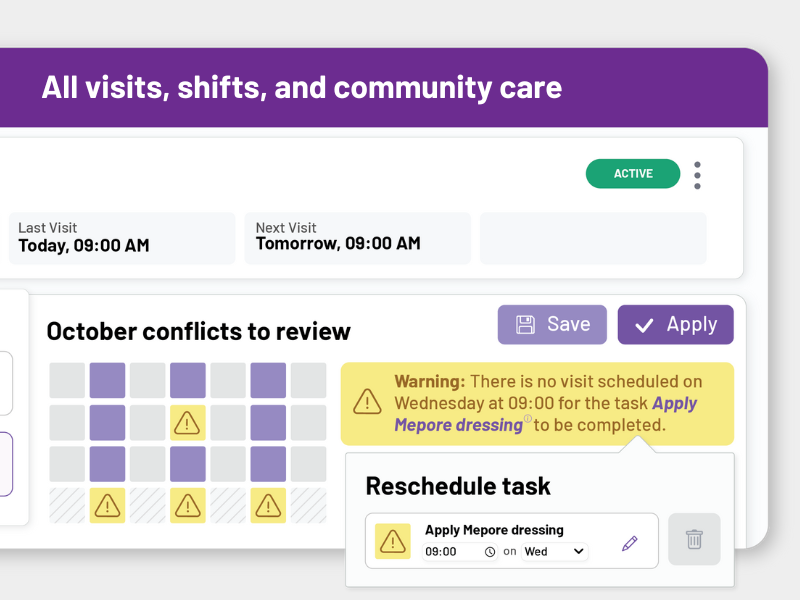The height and width of the screenshot is (600, 800).
Task: Click the ACTIVE status badge
Action: point(633,174)
